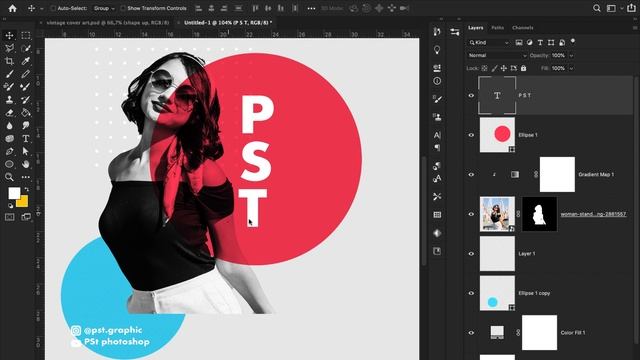Select the woman layer mask thumbnail
This screenshot has height=360, width=640.
coord(539,214)
